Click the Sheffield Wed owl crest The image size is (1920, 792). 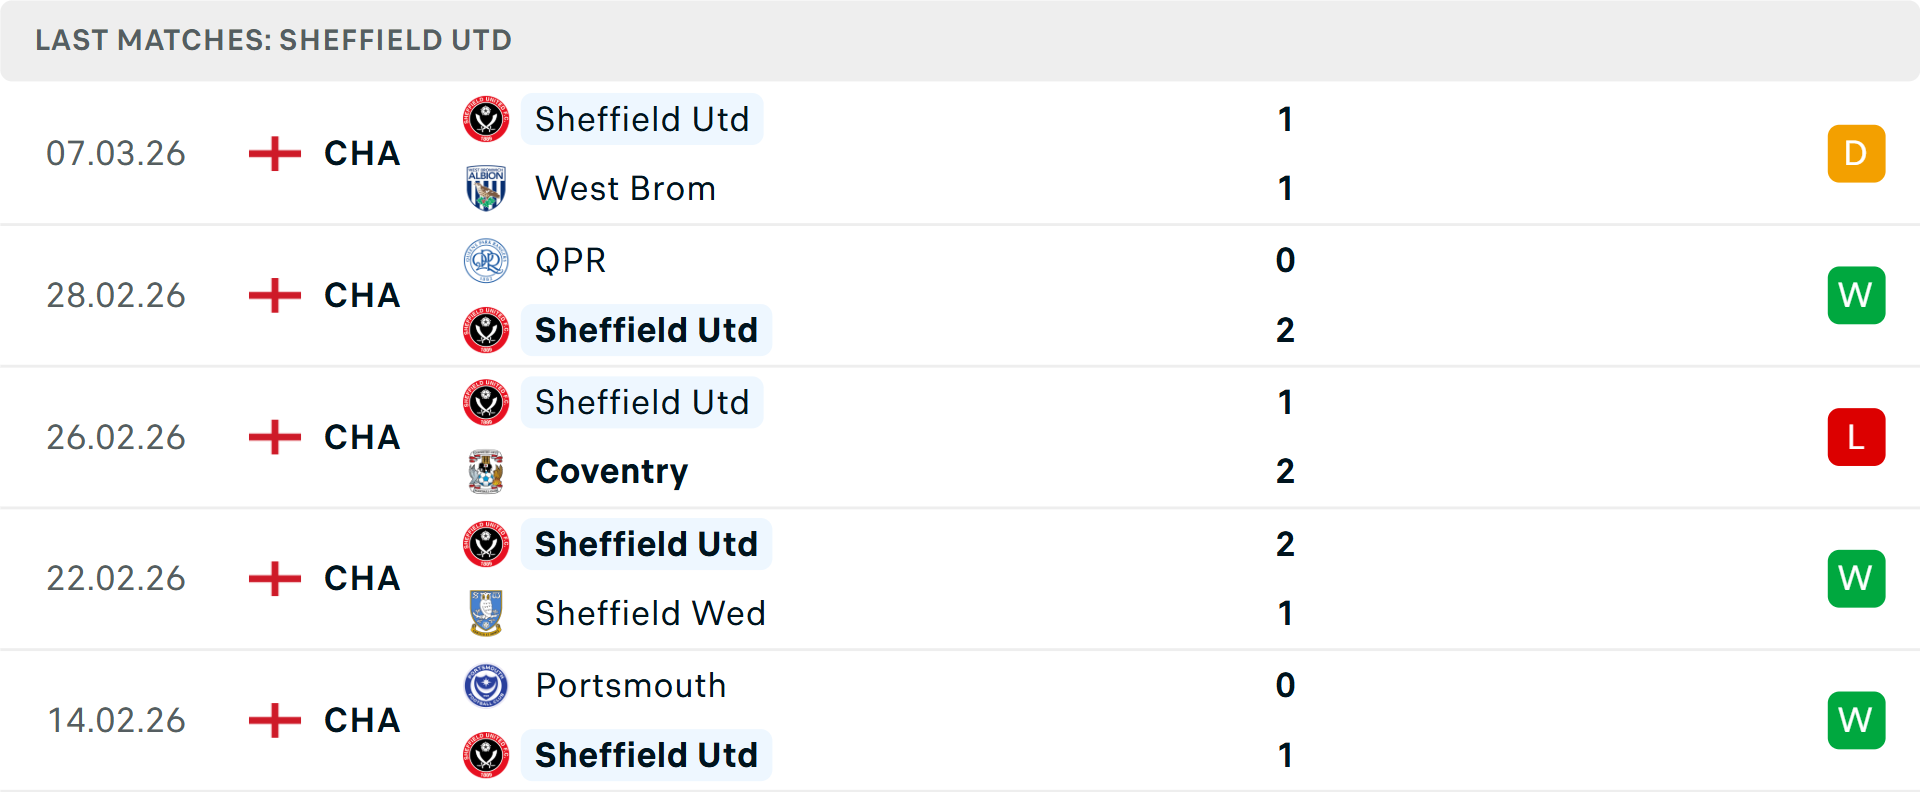tap(487, 613)
